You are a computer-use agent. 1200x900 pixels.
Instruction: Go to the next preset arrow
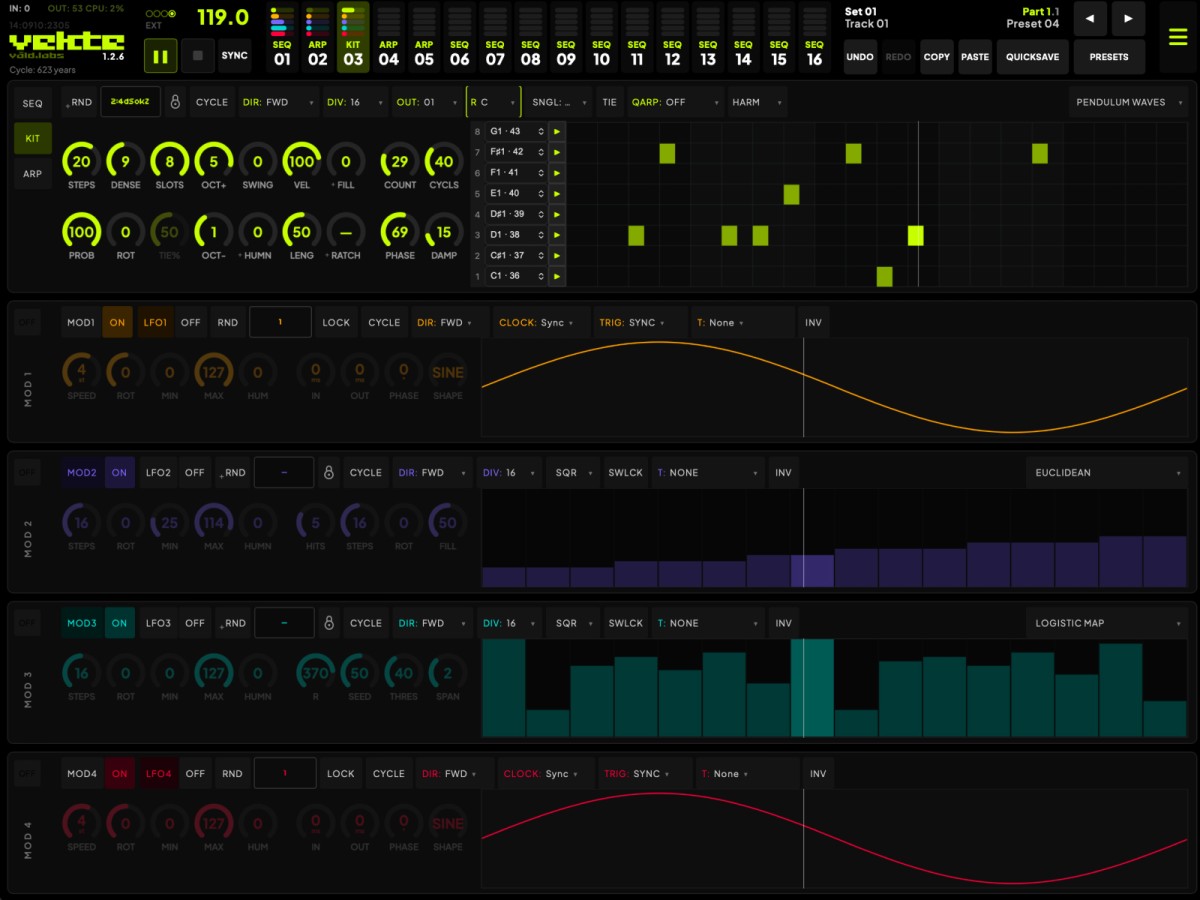pyautogui.click(x=1128, y=18)
